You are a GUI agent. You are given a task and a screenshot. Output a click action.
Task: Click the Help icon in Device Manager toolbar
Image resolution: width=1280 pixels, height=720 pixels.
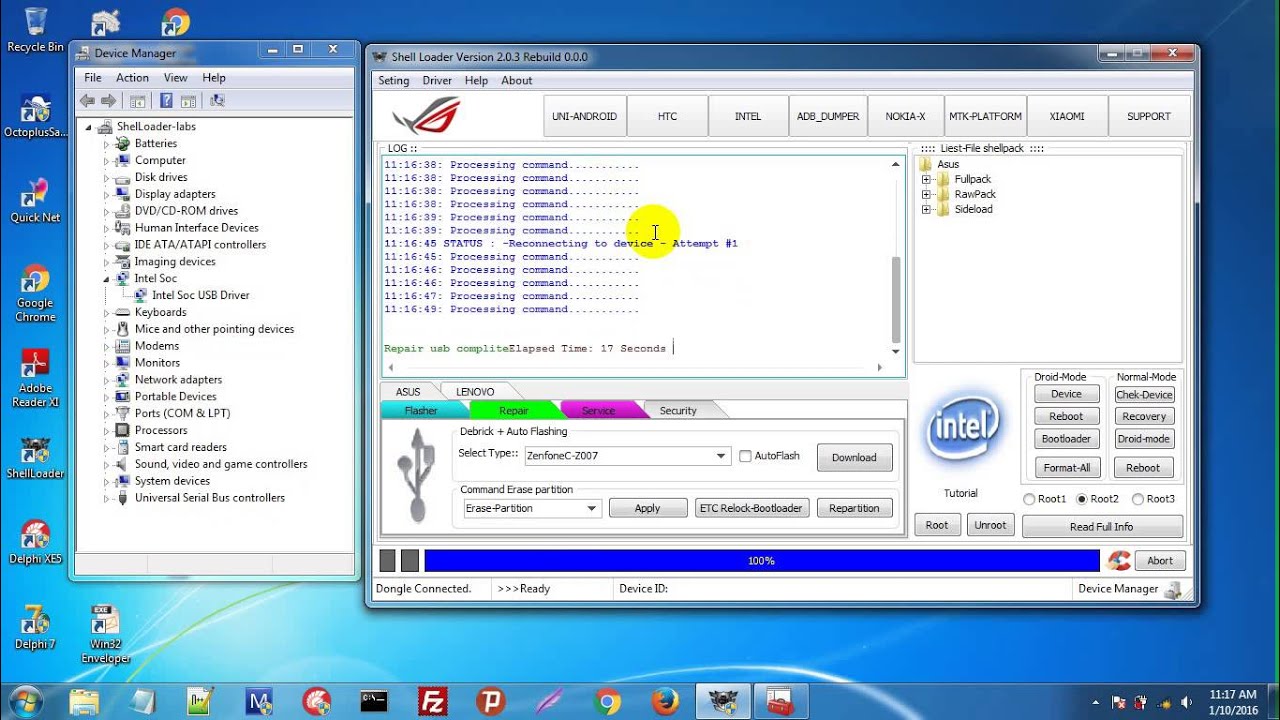(166, 101)
